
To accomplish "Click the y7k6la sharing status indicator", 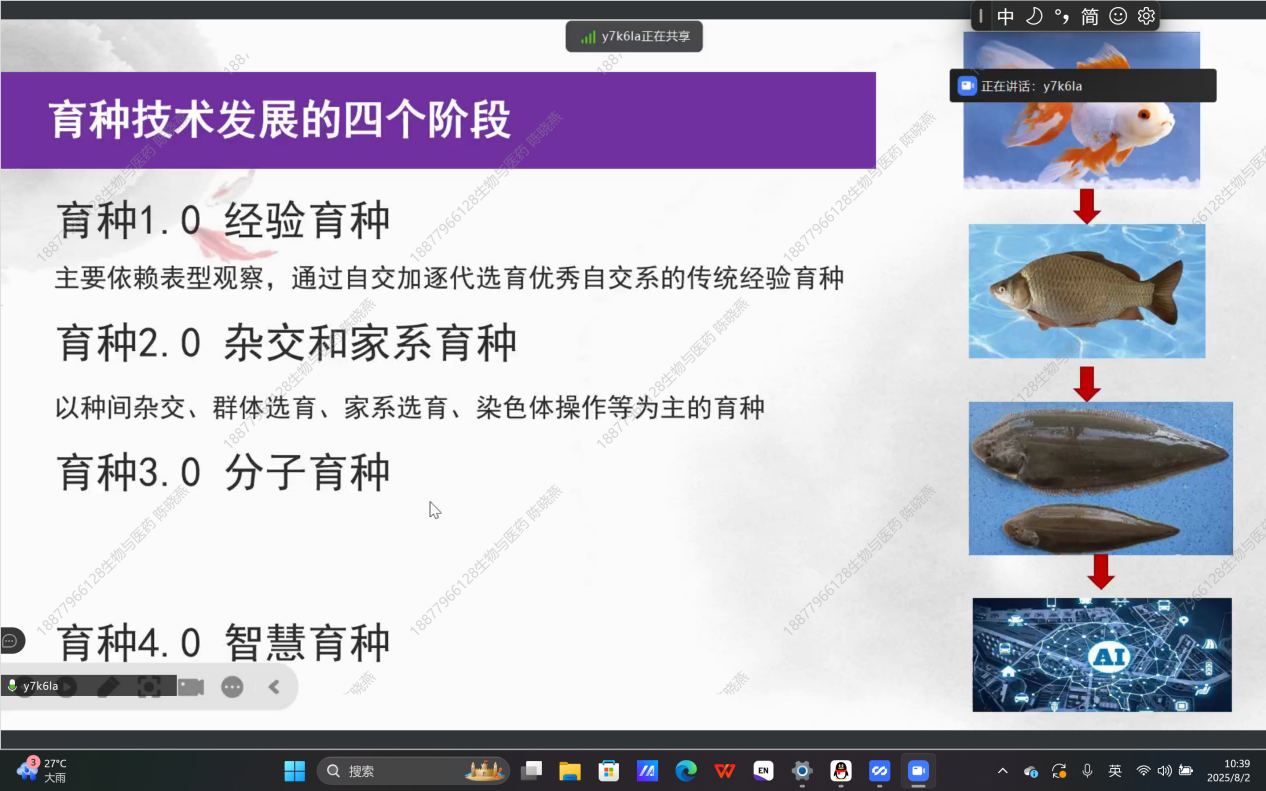I will click(634, 37).
